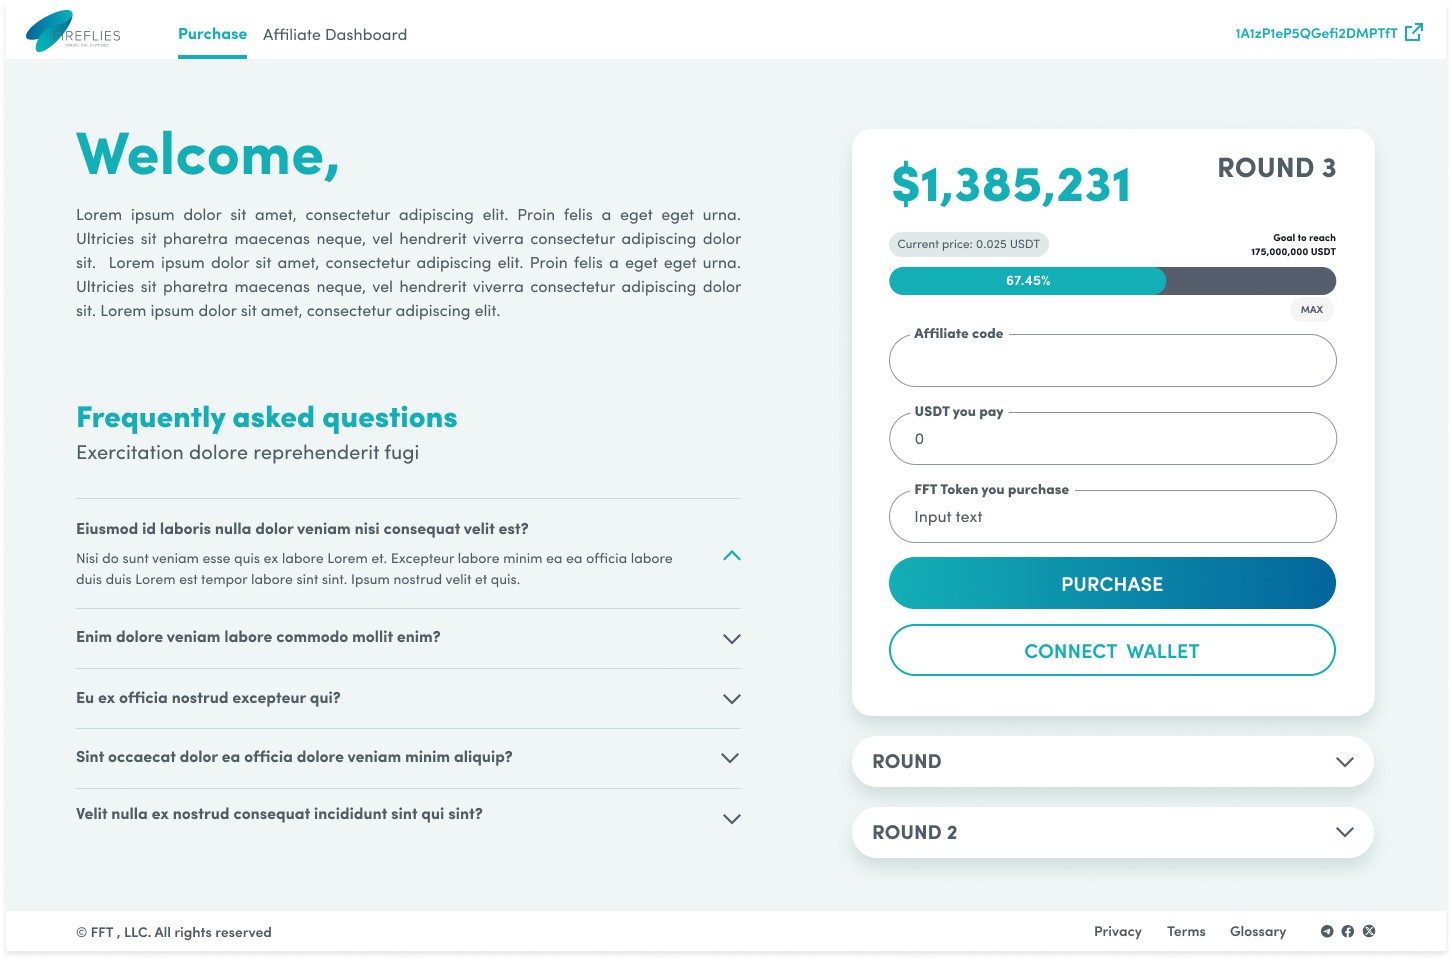
Task: Click the CONNECT WALLET button
Action: 1112,651
